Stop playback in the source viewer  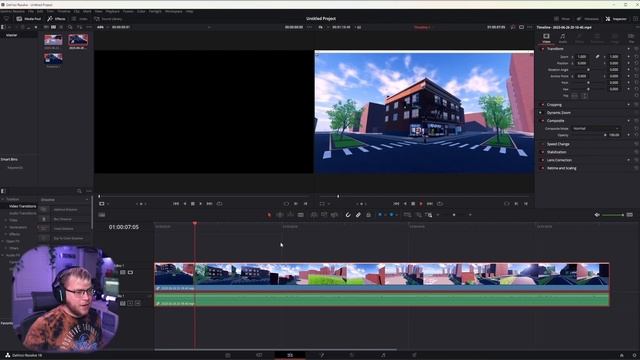point(193,204)
